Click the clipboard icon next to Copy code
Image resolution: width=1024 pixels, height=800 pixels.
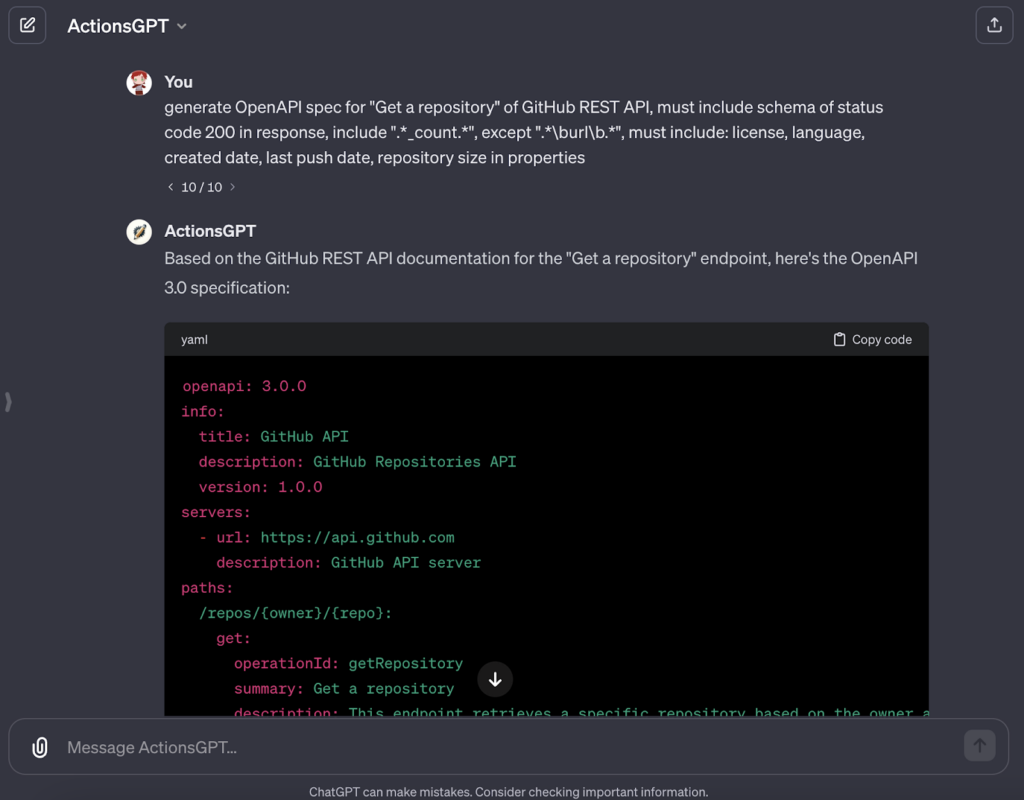(837, 339)
